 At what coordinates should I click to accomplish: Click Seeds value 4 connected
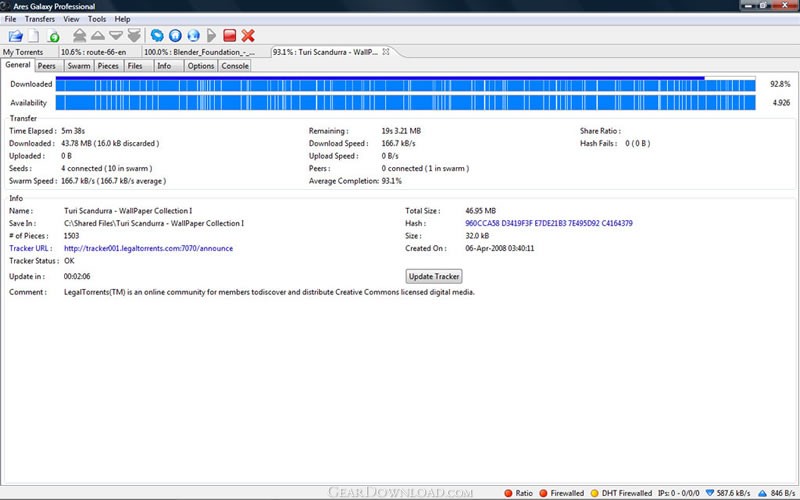pyautogui.click(x=107, y=168)
